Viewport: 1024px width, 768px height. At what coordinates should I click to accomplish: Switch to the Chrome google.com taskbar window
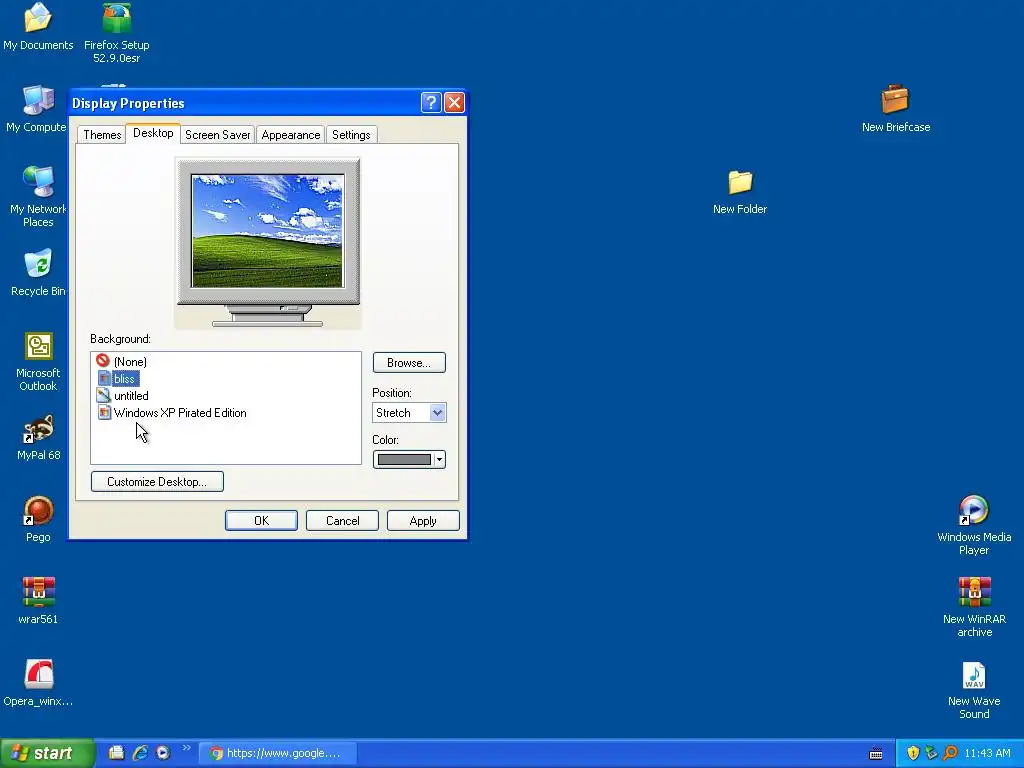[x=278, y=753]
